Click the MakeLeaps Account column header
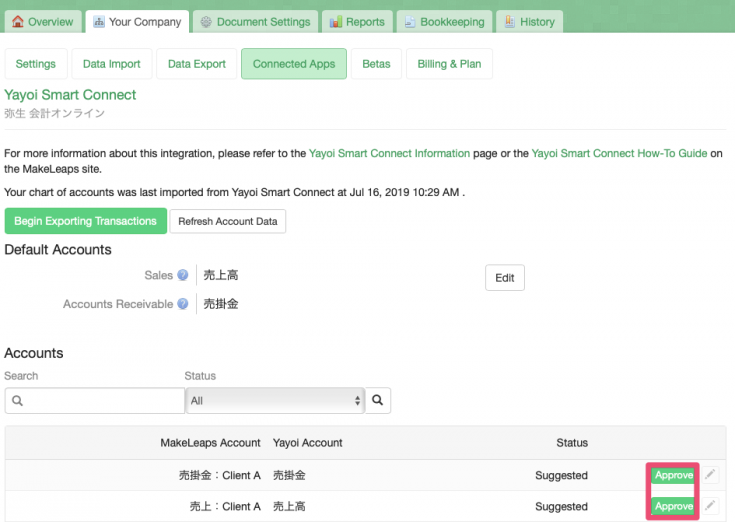Viewport: 735px width, 522px height. (210, 443)
